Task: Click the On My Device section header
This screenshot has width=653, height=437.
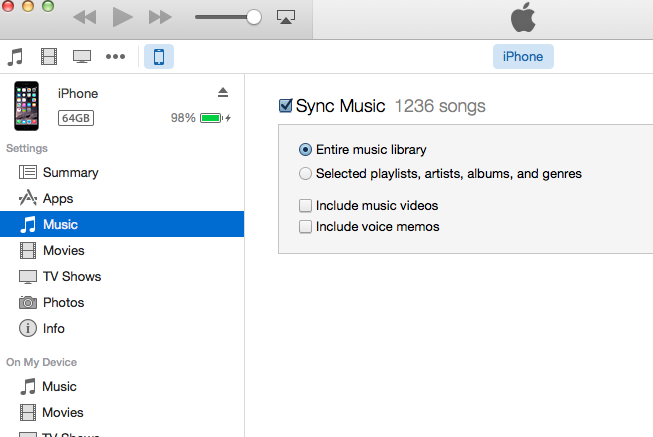Action: 41,362
